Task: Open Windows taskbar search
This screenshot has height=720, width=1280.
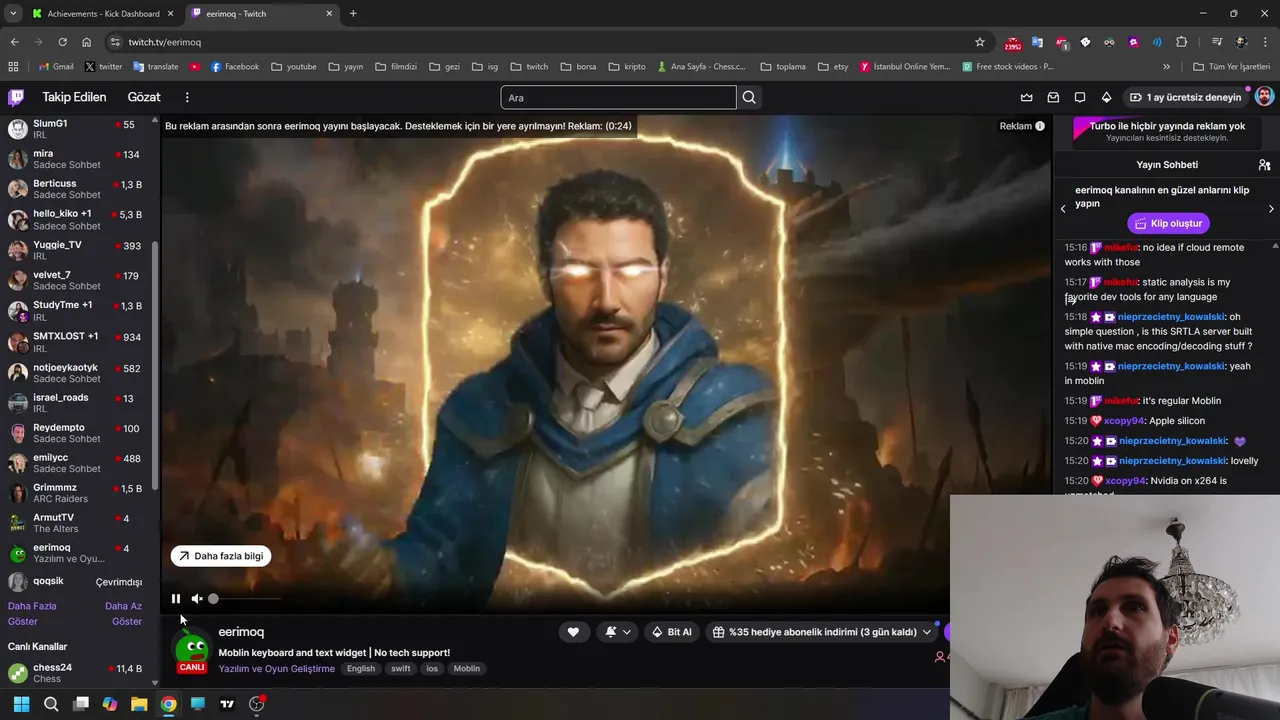Action: (x=51, y=704)
